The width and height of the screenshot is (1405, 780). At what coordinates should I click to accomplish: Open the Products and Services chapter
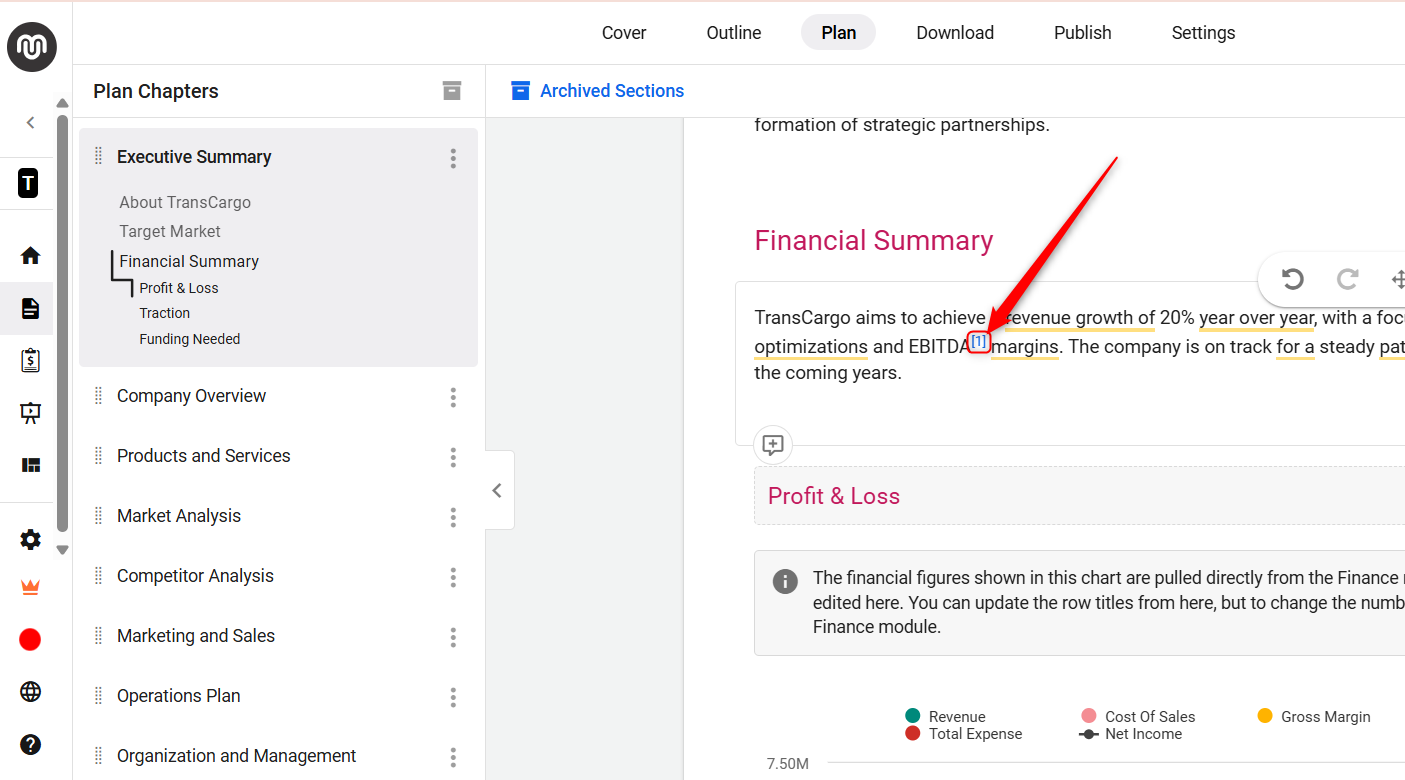click(203, 456)
